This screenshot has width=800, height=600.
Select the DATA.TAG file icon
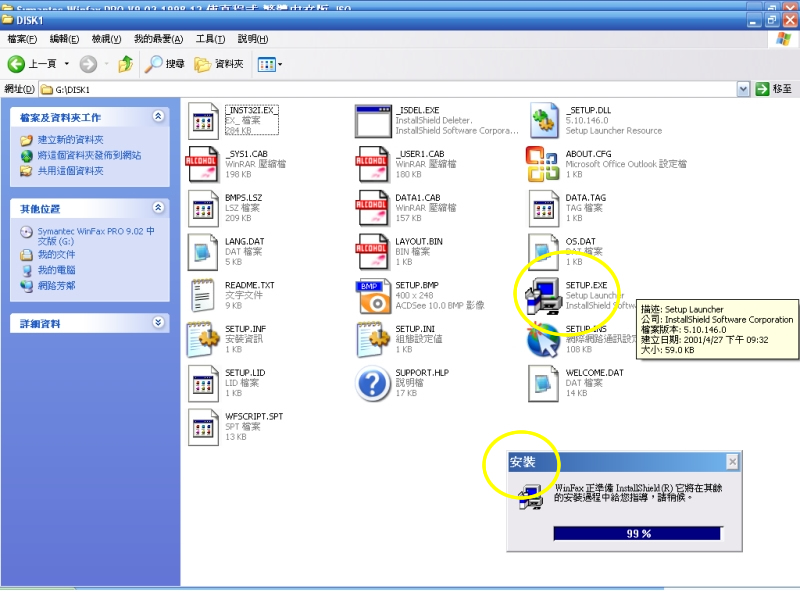click(x=543, y=208)
